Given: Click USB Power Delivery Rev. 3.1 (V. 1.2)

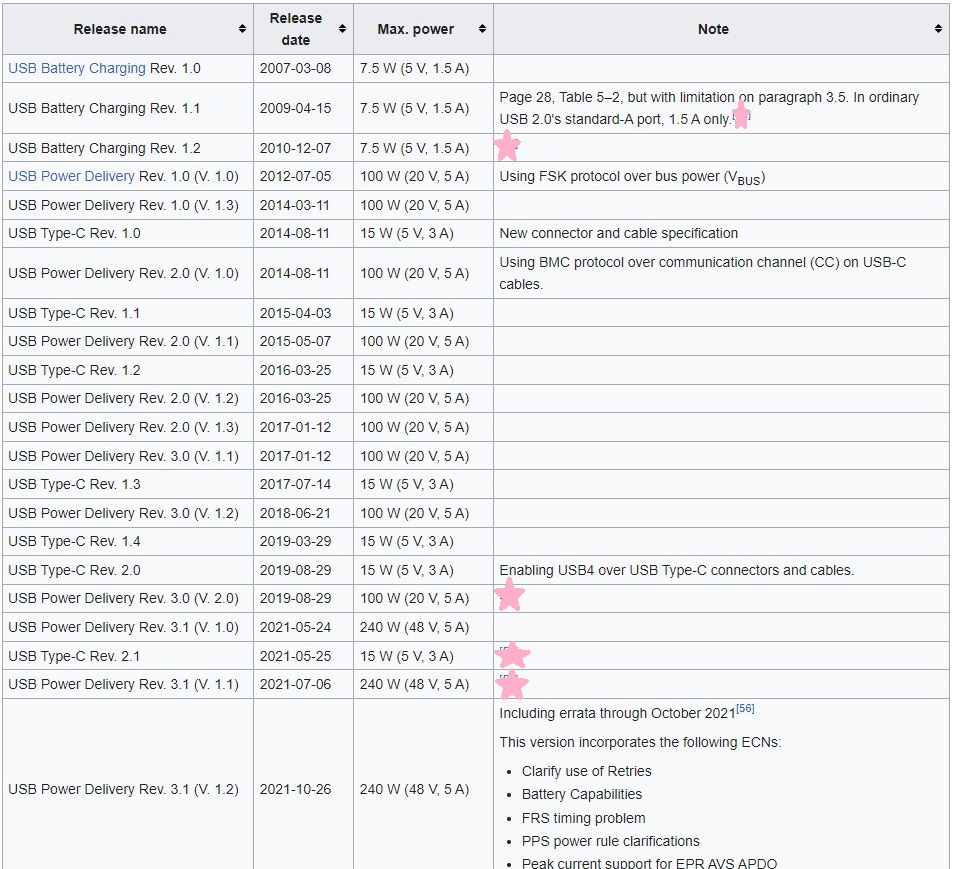Looking at the screenshot, I should point(123,789).
